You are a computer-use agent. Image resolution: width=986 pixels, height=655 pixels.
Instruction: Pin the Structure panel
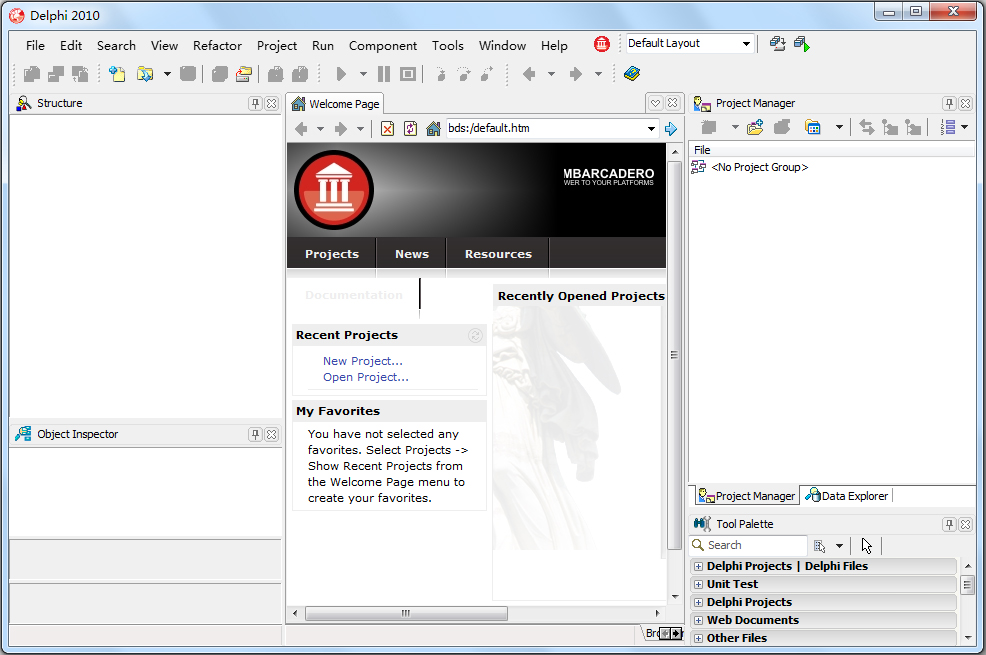255,104
